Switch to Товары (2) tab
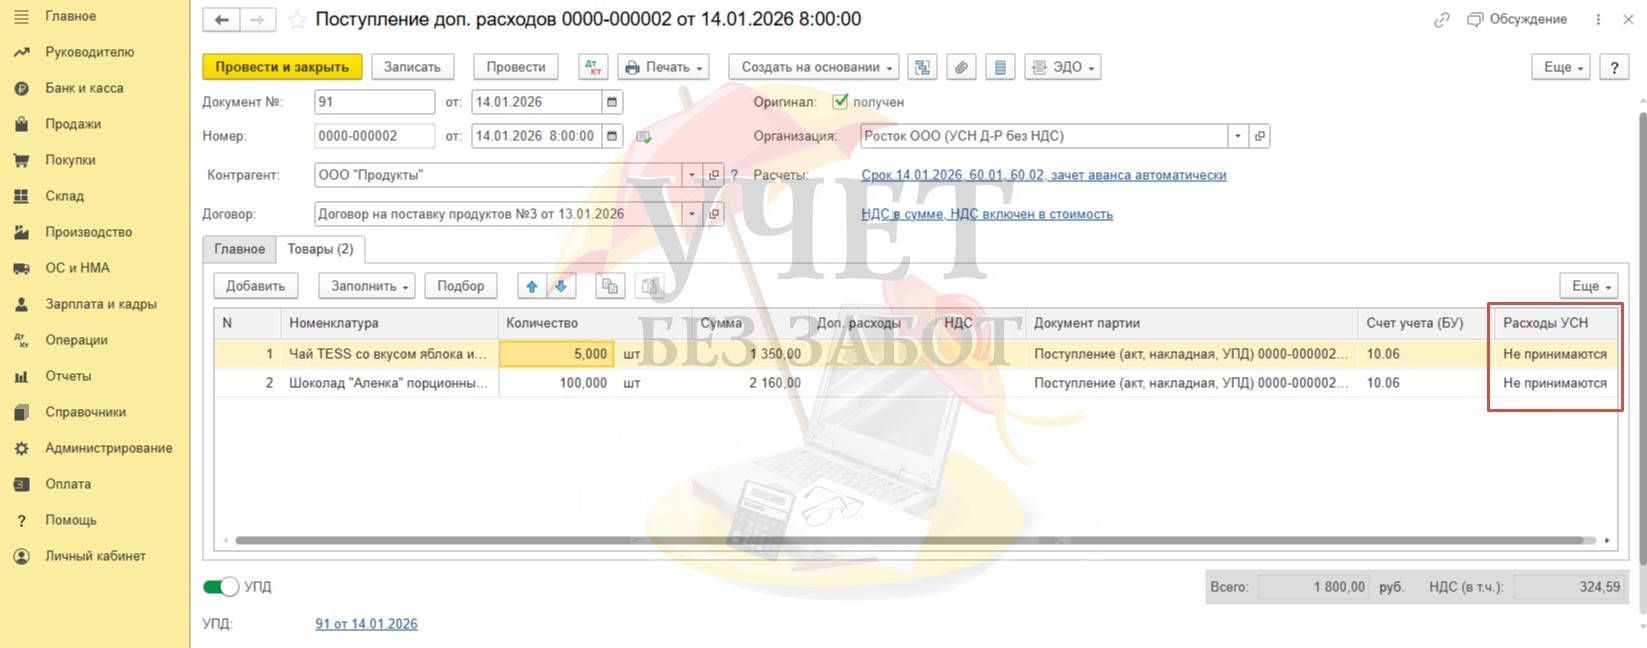Screen dimensions: 1647x648 pyautogui.click(x=320, y=249)
